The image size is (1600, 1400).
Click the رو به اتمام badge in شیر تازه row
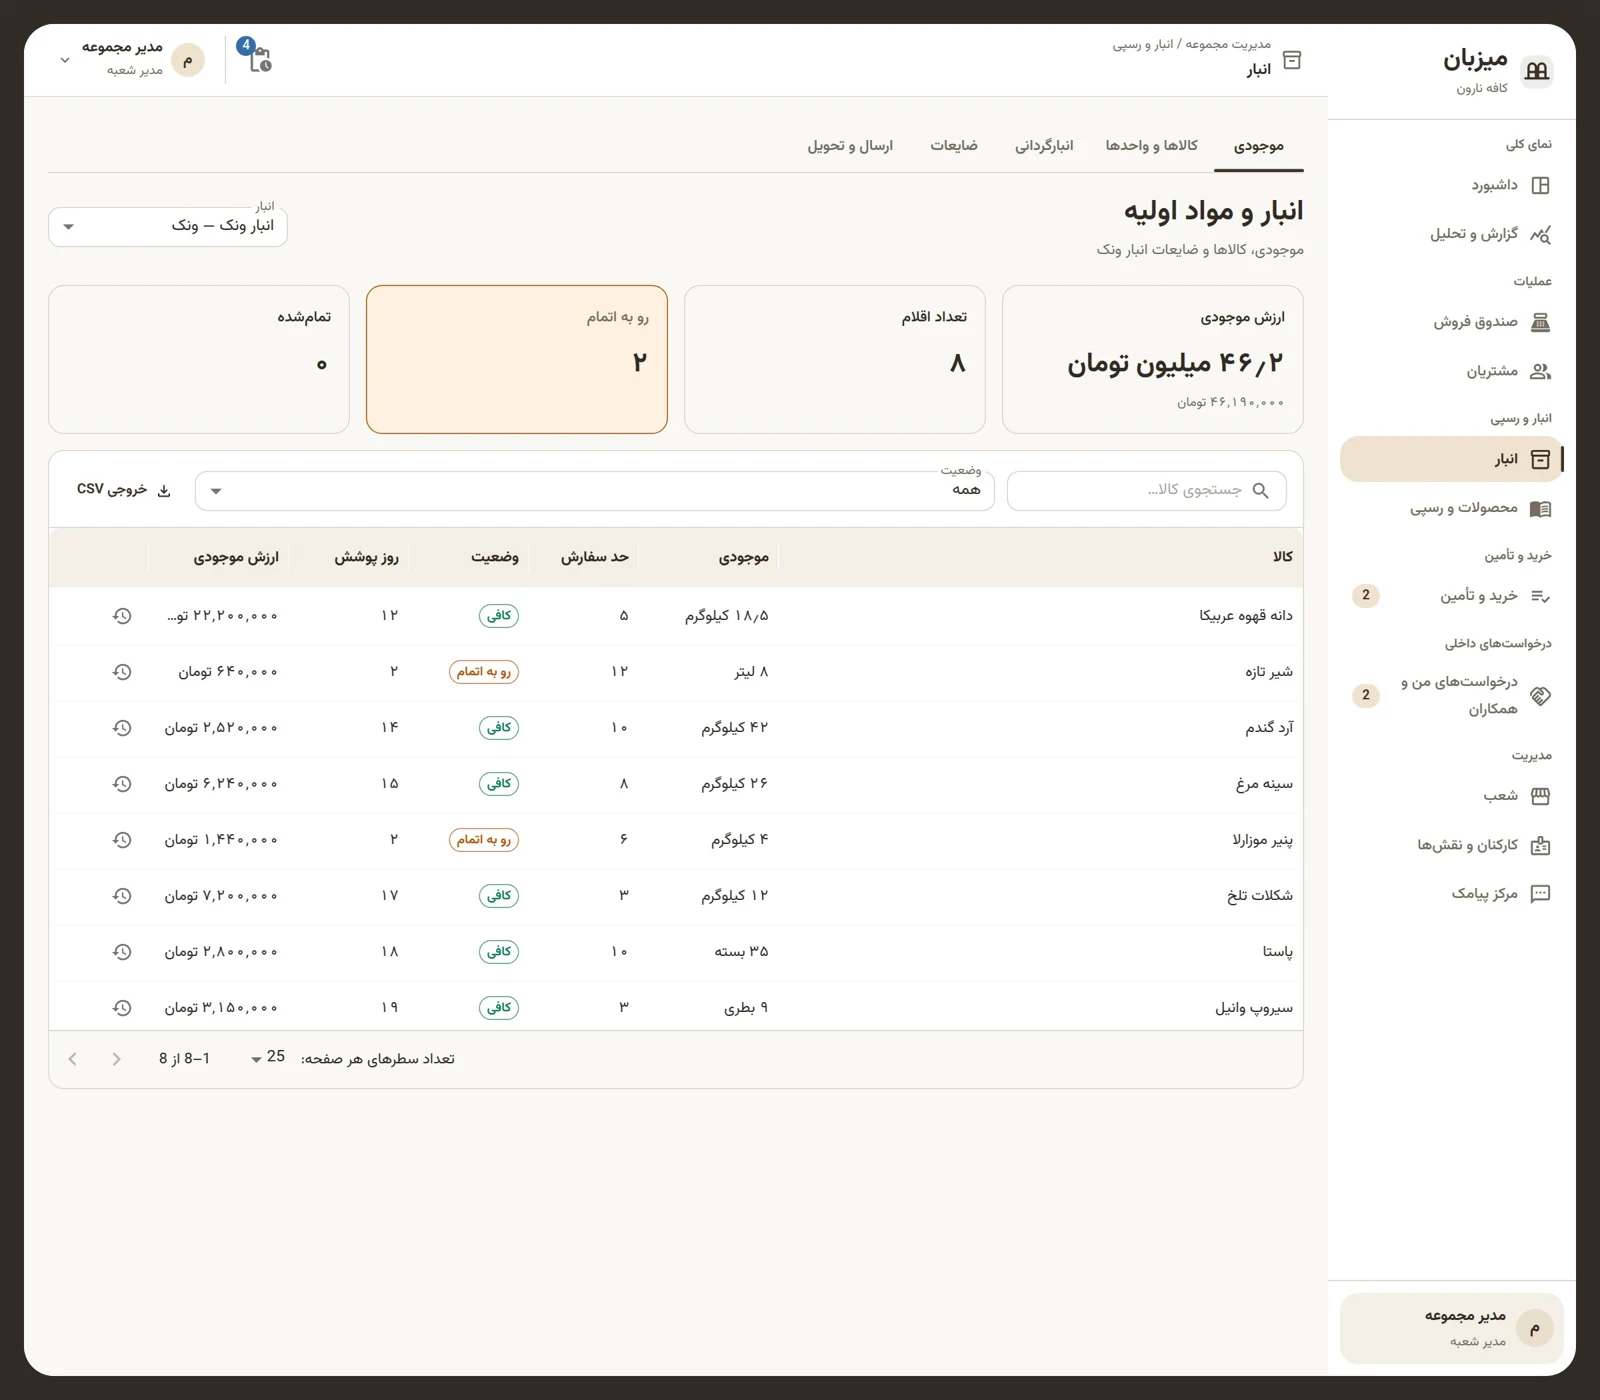(x=484, y=672)
